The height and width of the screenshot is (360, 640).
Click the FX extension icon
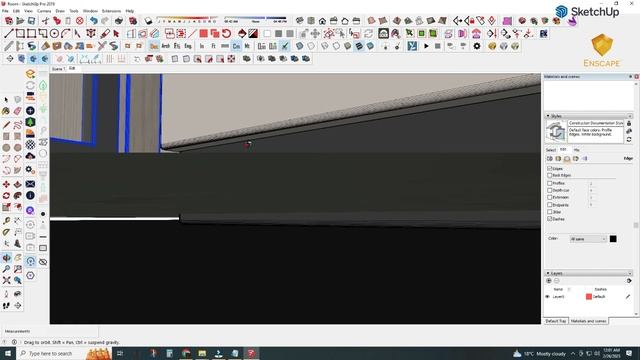pos(543,33)
